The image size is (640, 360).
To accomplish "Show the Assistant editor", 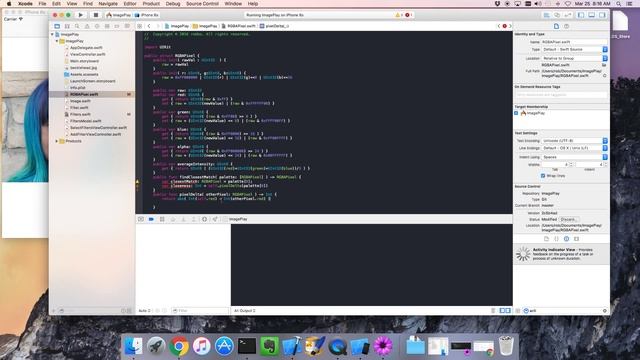I will (x=557, y=15).
